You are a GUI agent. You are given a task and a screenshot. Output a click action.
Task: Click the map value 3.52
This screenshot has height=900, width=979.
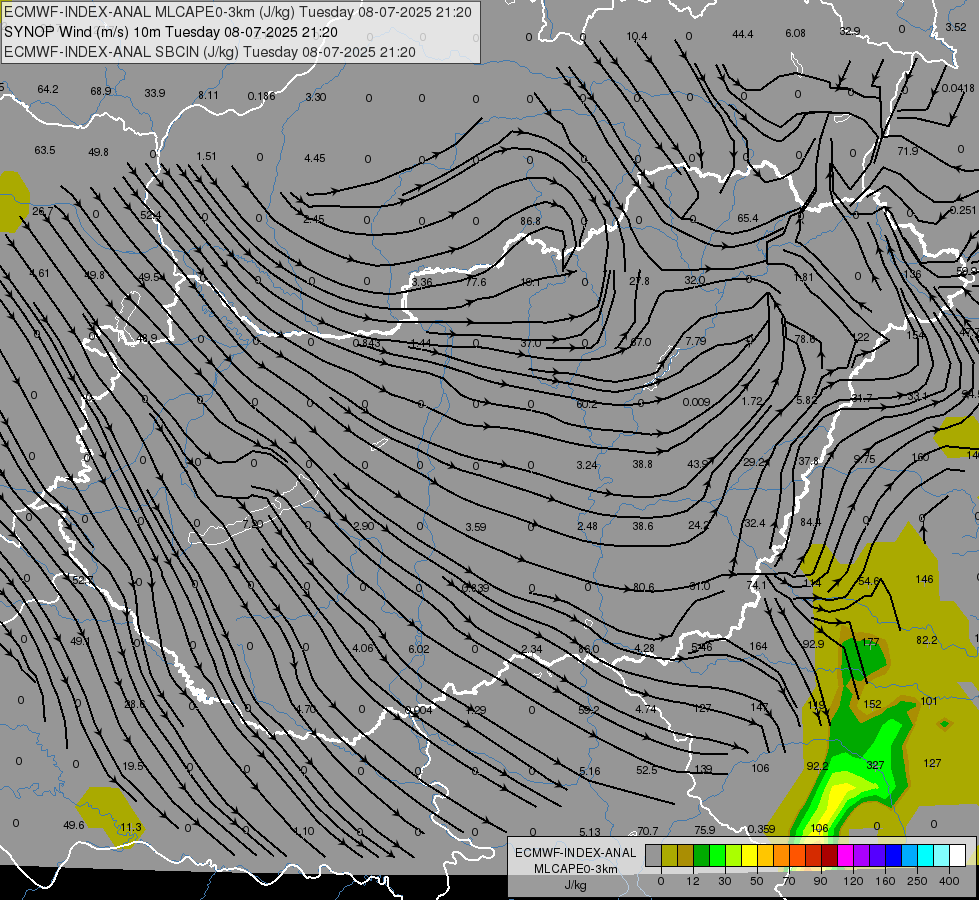coord(955,27)
